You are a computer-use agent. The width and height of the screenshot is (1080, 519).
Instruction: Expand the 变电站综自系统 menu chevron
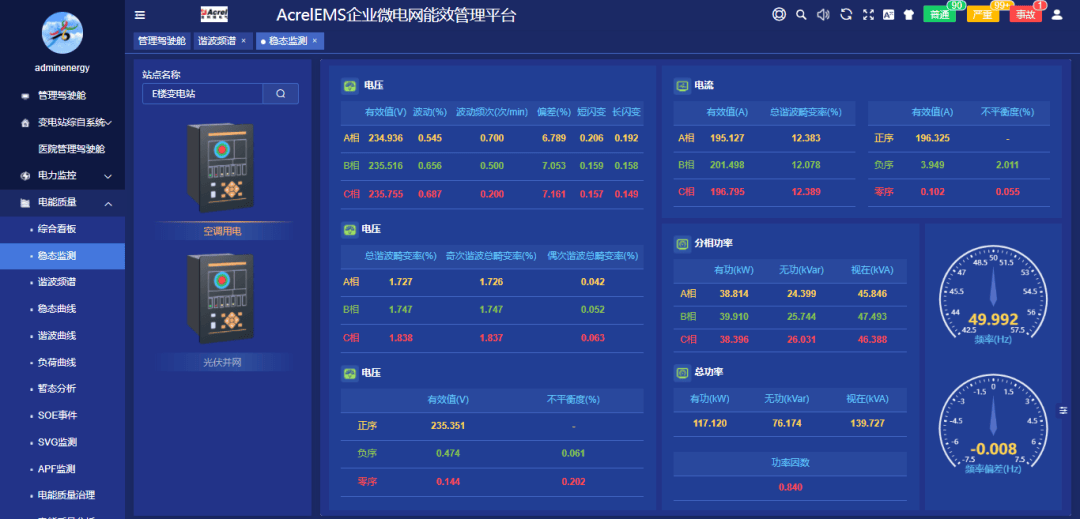click(109, 123)
